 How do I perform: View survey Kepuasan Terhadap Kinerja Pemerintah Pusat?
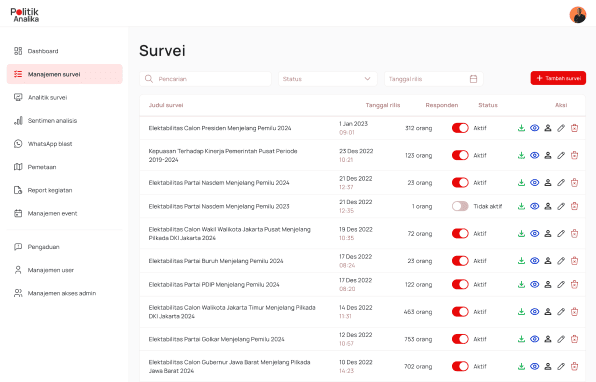pos(534,155)
